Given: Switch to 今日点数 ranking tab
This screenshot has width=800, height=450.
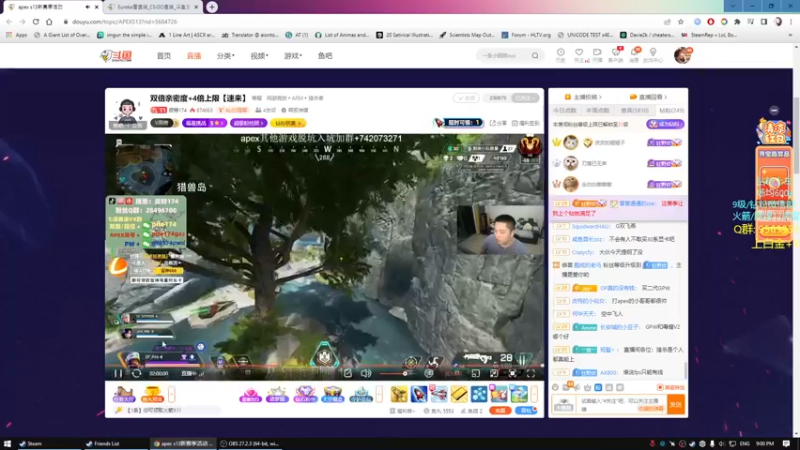Looking at the screenshot, I should 565,110.
